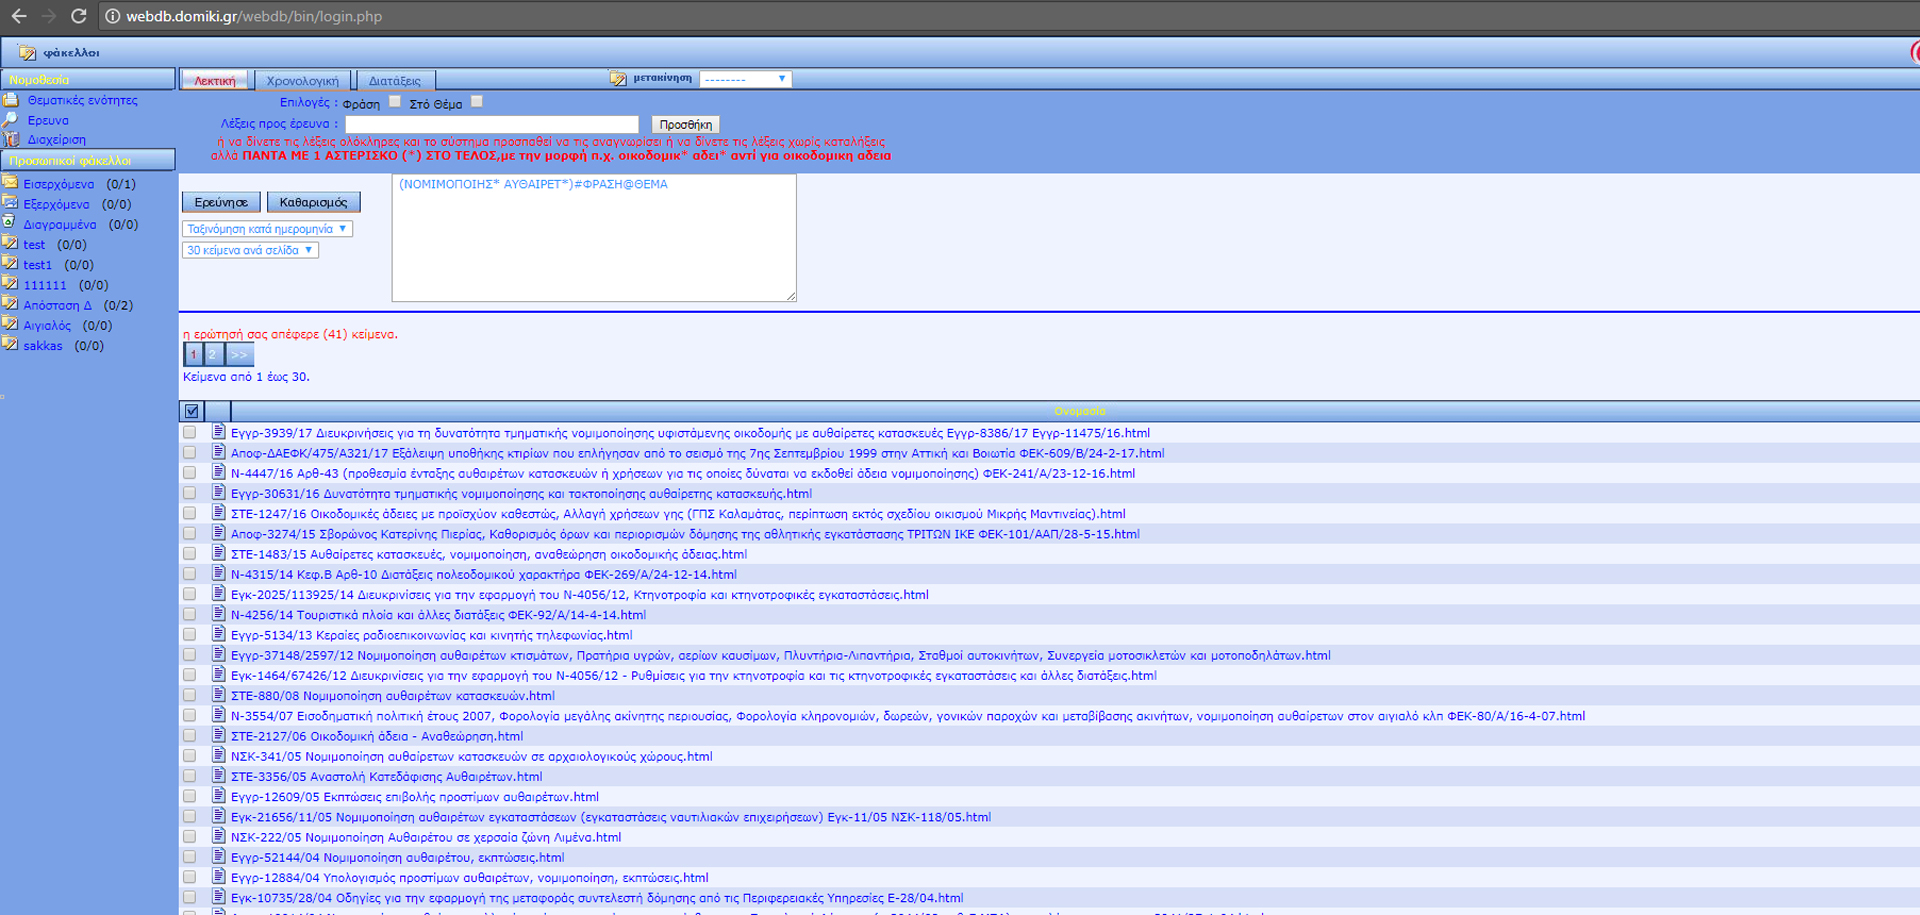Click the test1 folder icon
The image size is (1920, 915).
point(10,264)
